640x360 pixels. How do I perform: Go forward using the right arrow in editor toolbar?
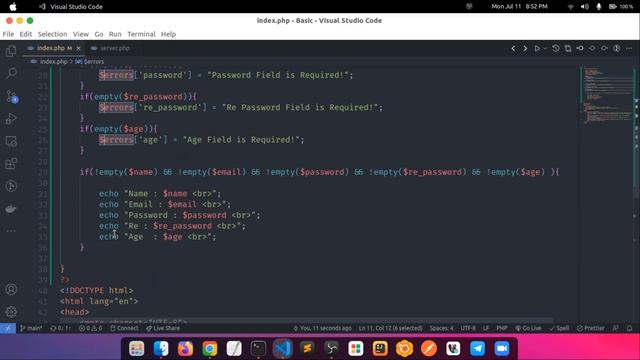(525, 49)
